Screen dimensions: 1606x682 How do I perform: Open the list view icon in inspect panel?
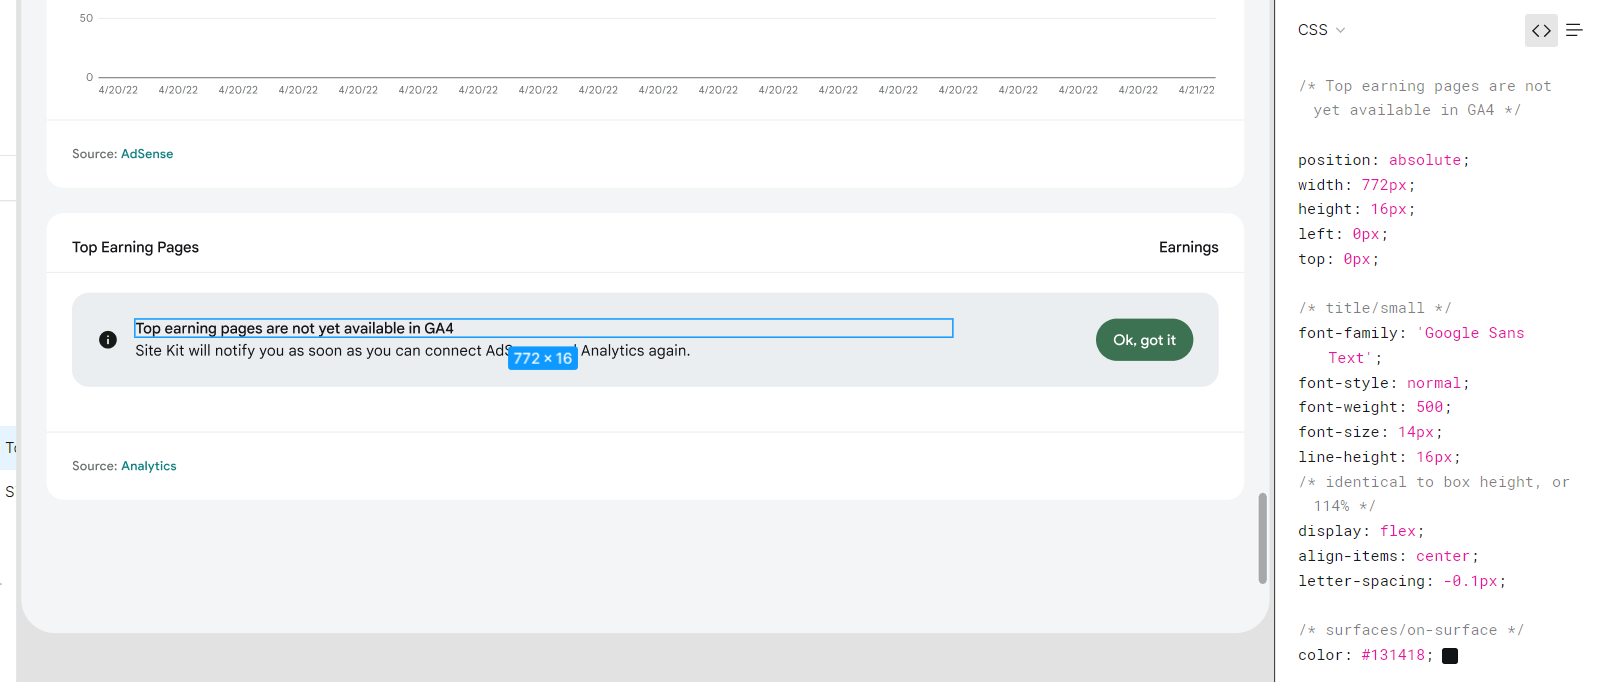1574,31
